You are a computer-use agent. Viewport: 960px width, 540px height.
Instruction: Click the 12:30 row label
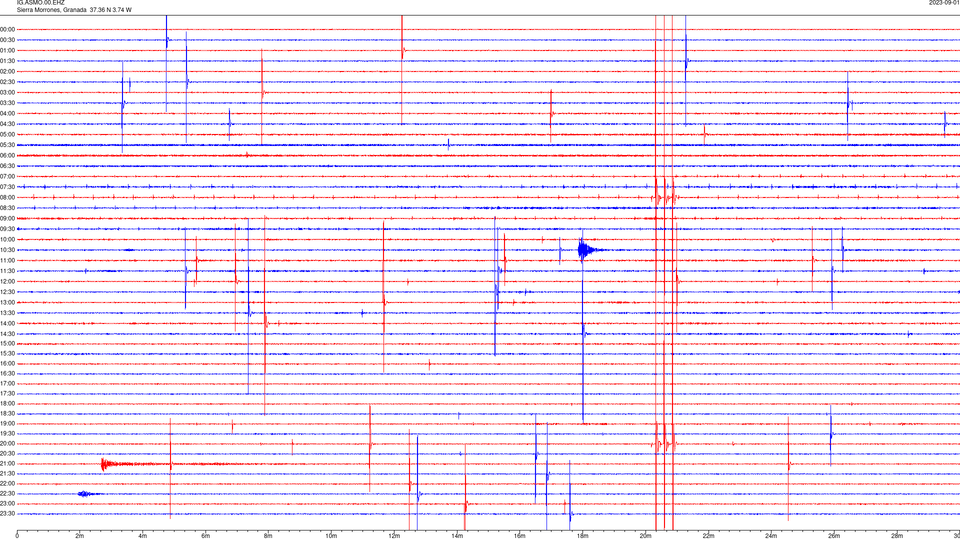8,292
